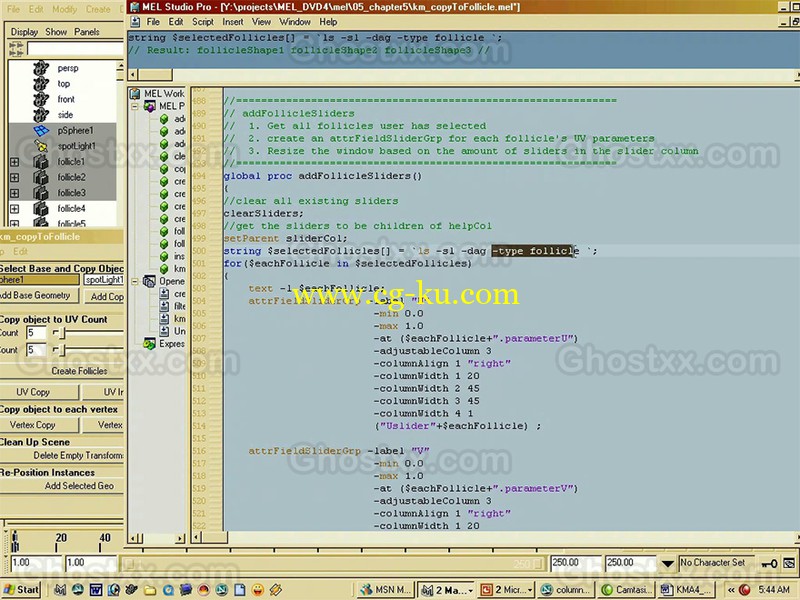Click the spotLight1 copy object field

point(104,280)
